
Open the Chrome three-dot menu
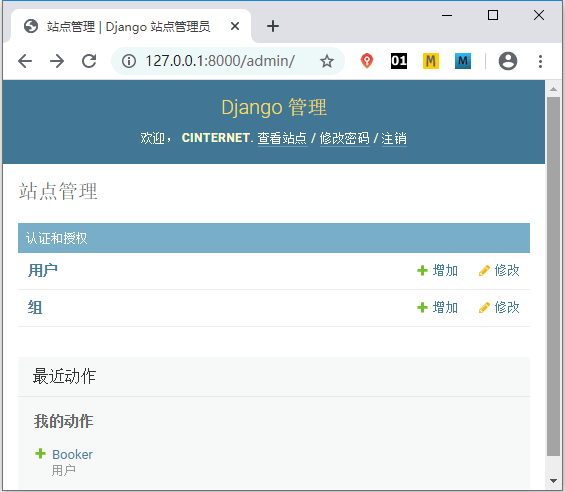(x=540, y=61)
